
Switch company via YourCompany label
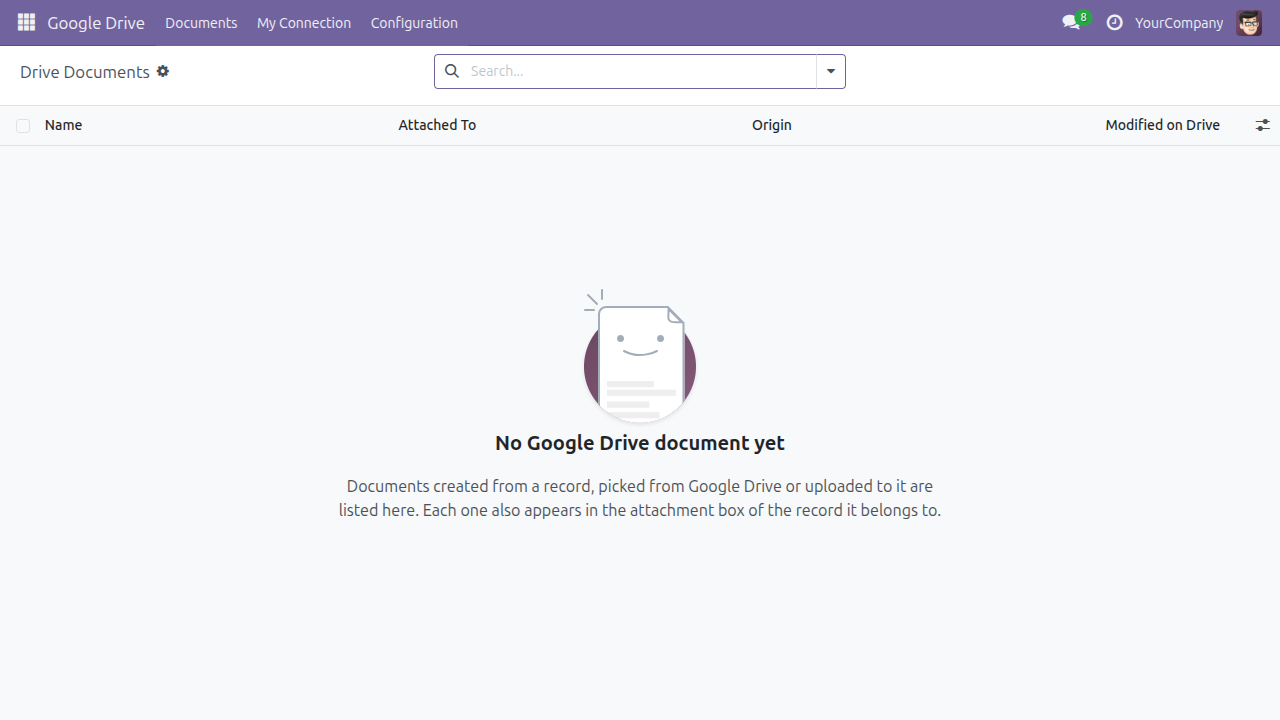coord(1179,22)
